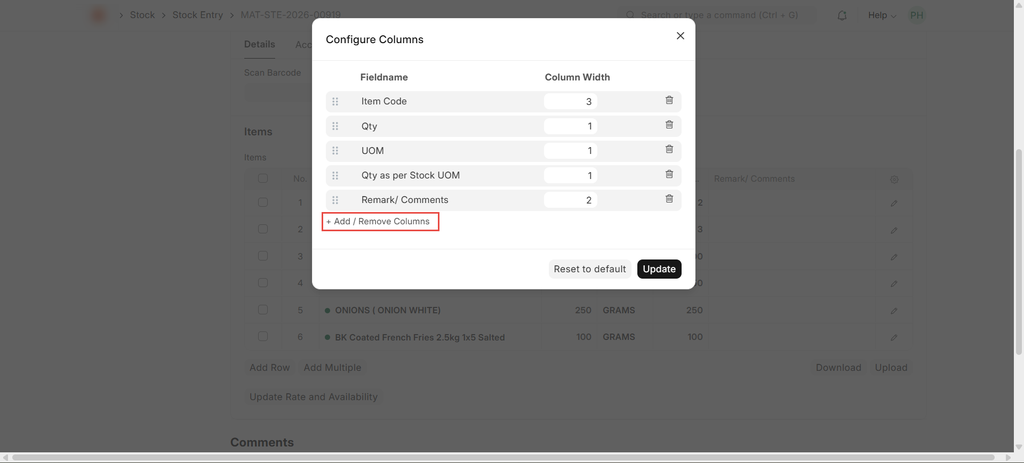Expand the Help dropdown menu
This screenshot has height=463, width=1024.
coord(881,16)
